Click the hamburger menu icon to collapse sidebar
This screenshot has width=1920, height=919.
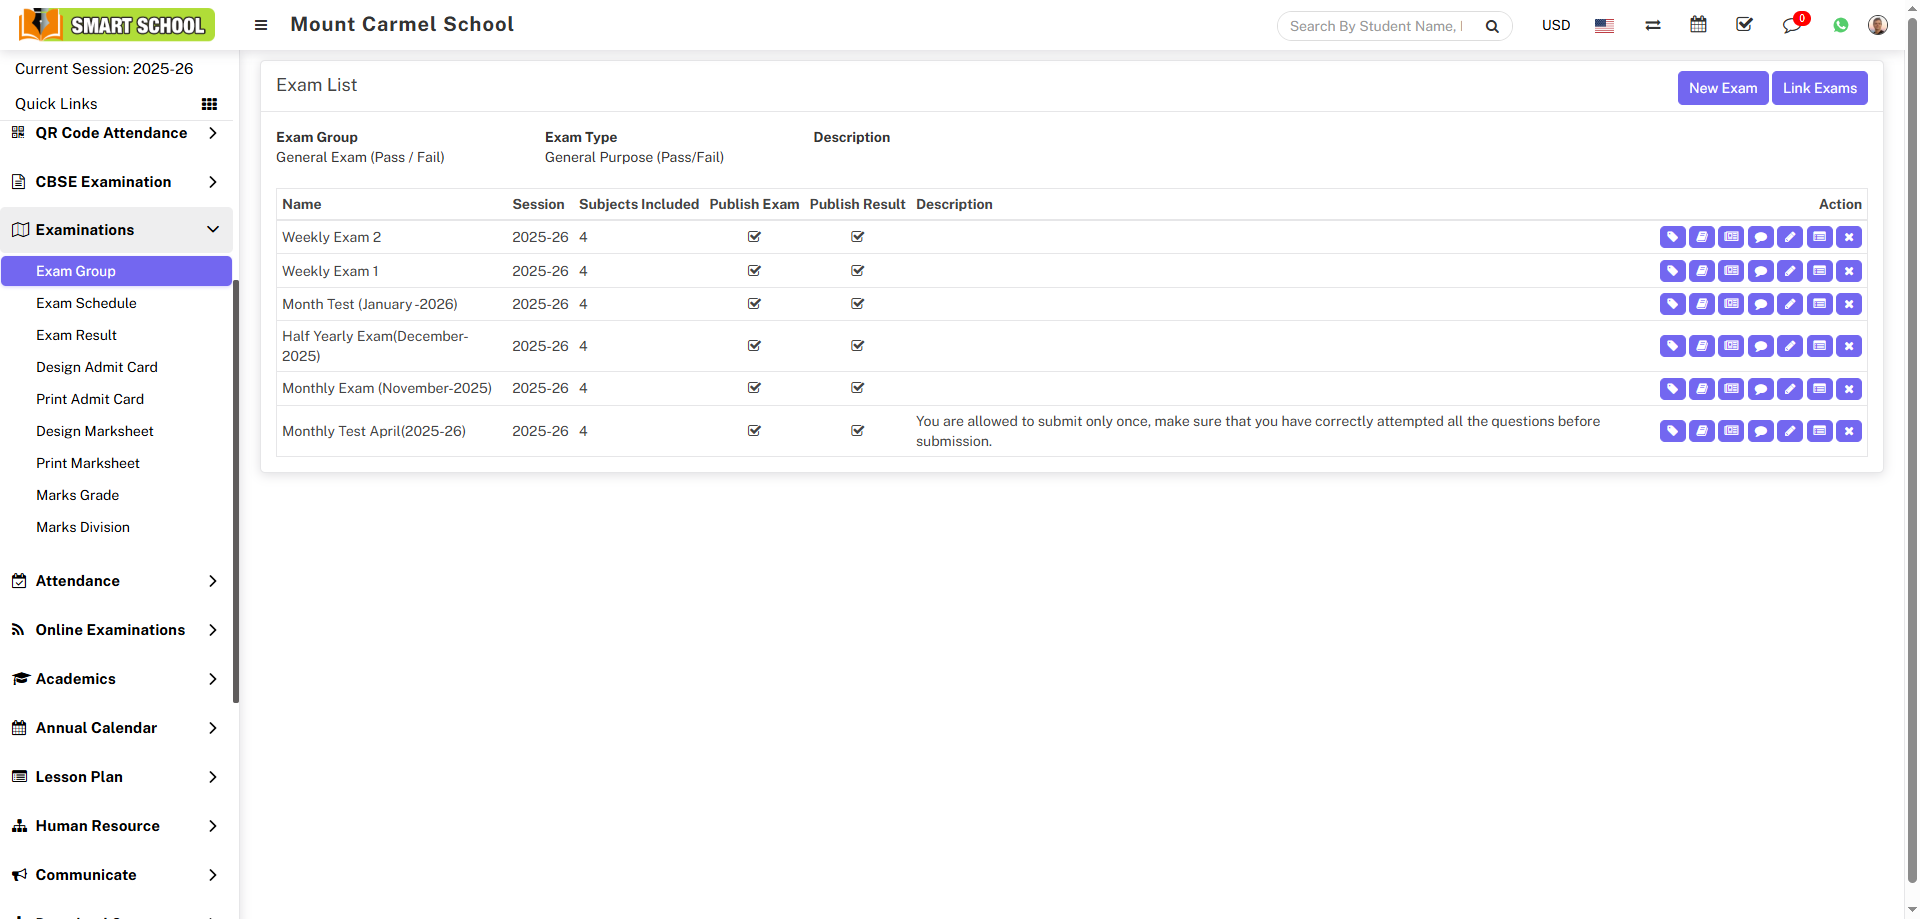pyautogui.click(x=261, y=25)
